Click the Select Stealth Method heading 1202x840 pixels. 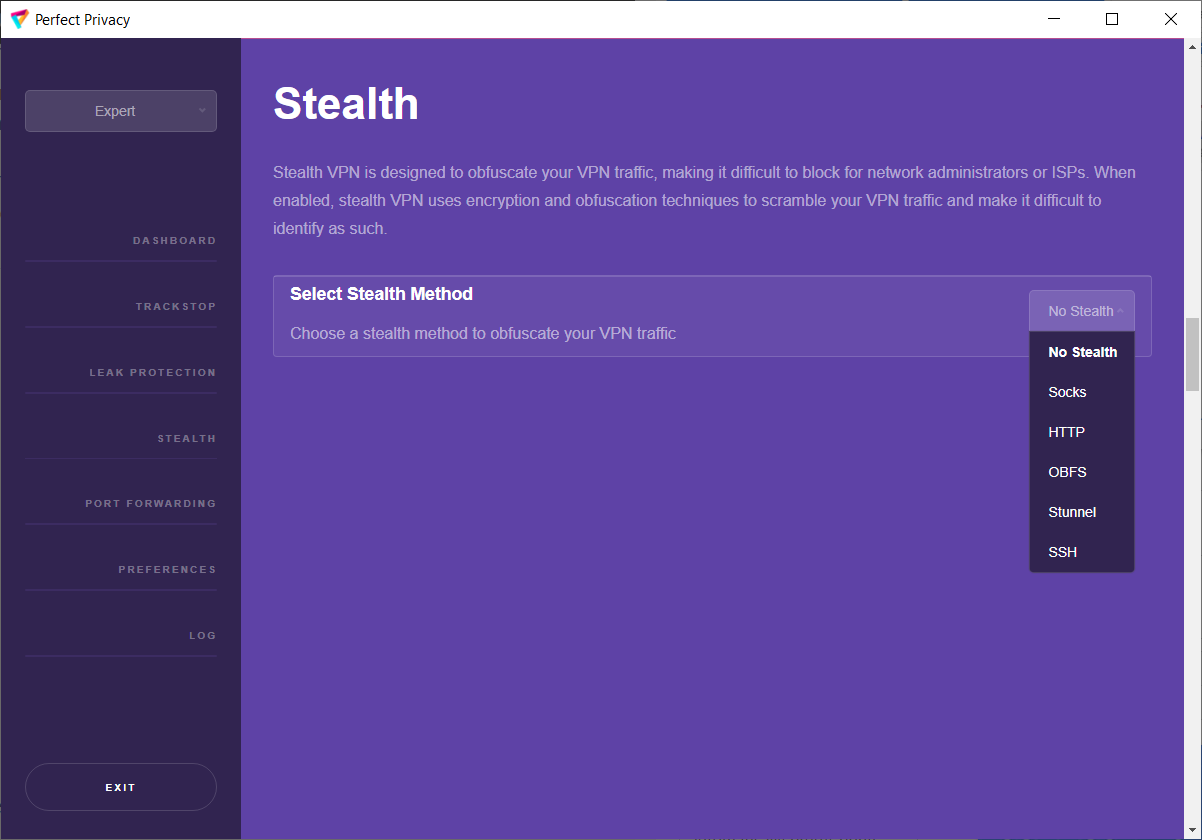point(381,294)
